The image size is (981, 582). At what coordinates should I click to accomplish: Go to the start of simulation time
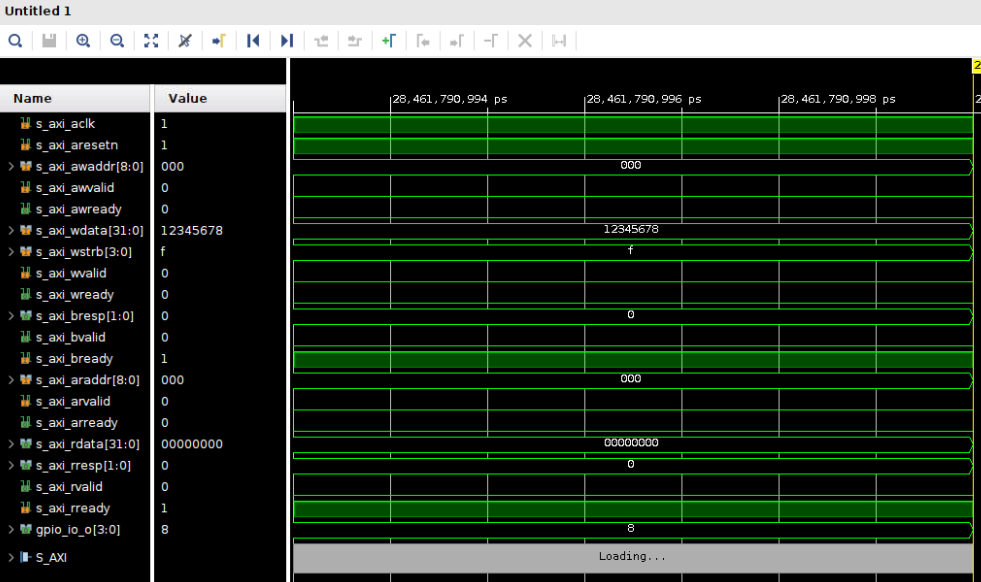pyautogui.click(x=253, y=41)
